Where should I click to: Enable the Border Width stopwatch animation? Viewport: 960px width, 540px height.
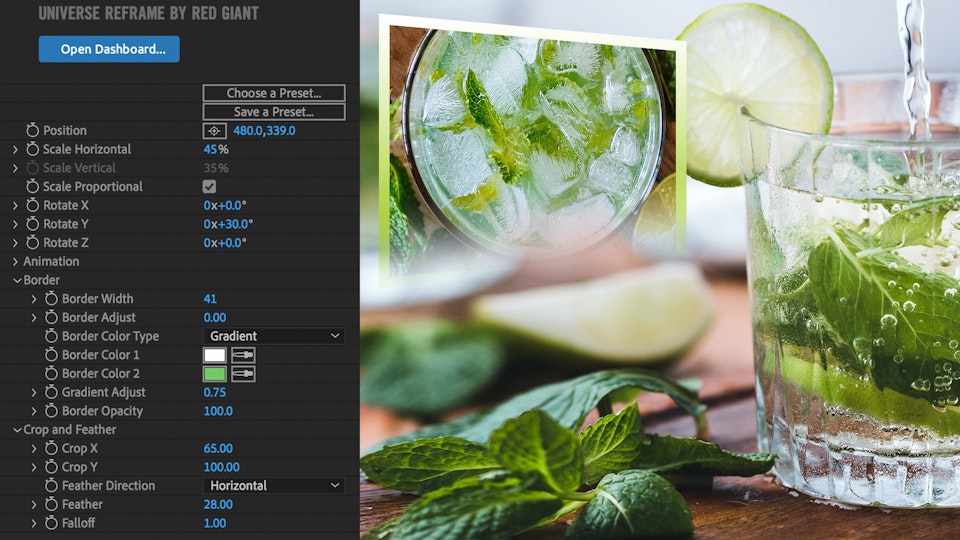52,299
